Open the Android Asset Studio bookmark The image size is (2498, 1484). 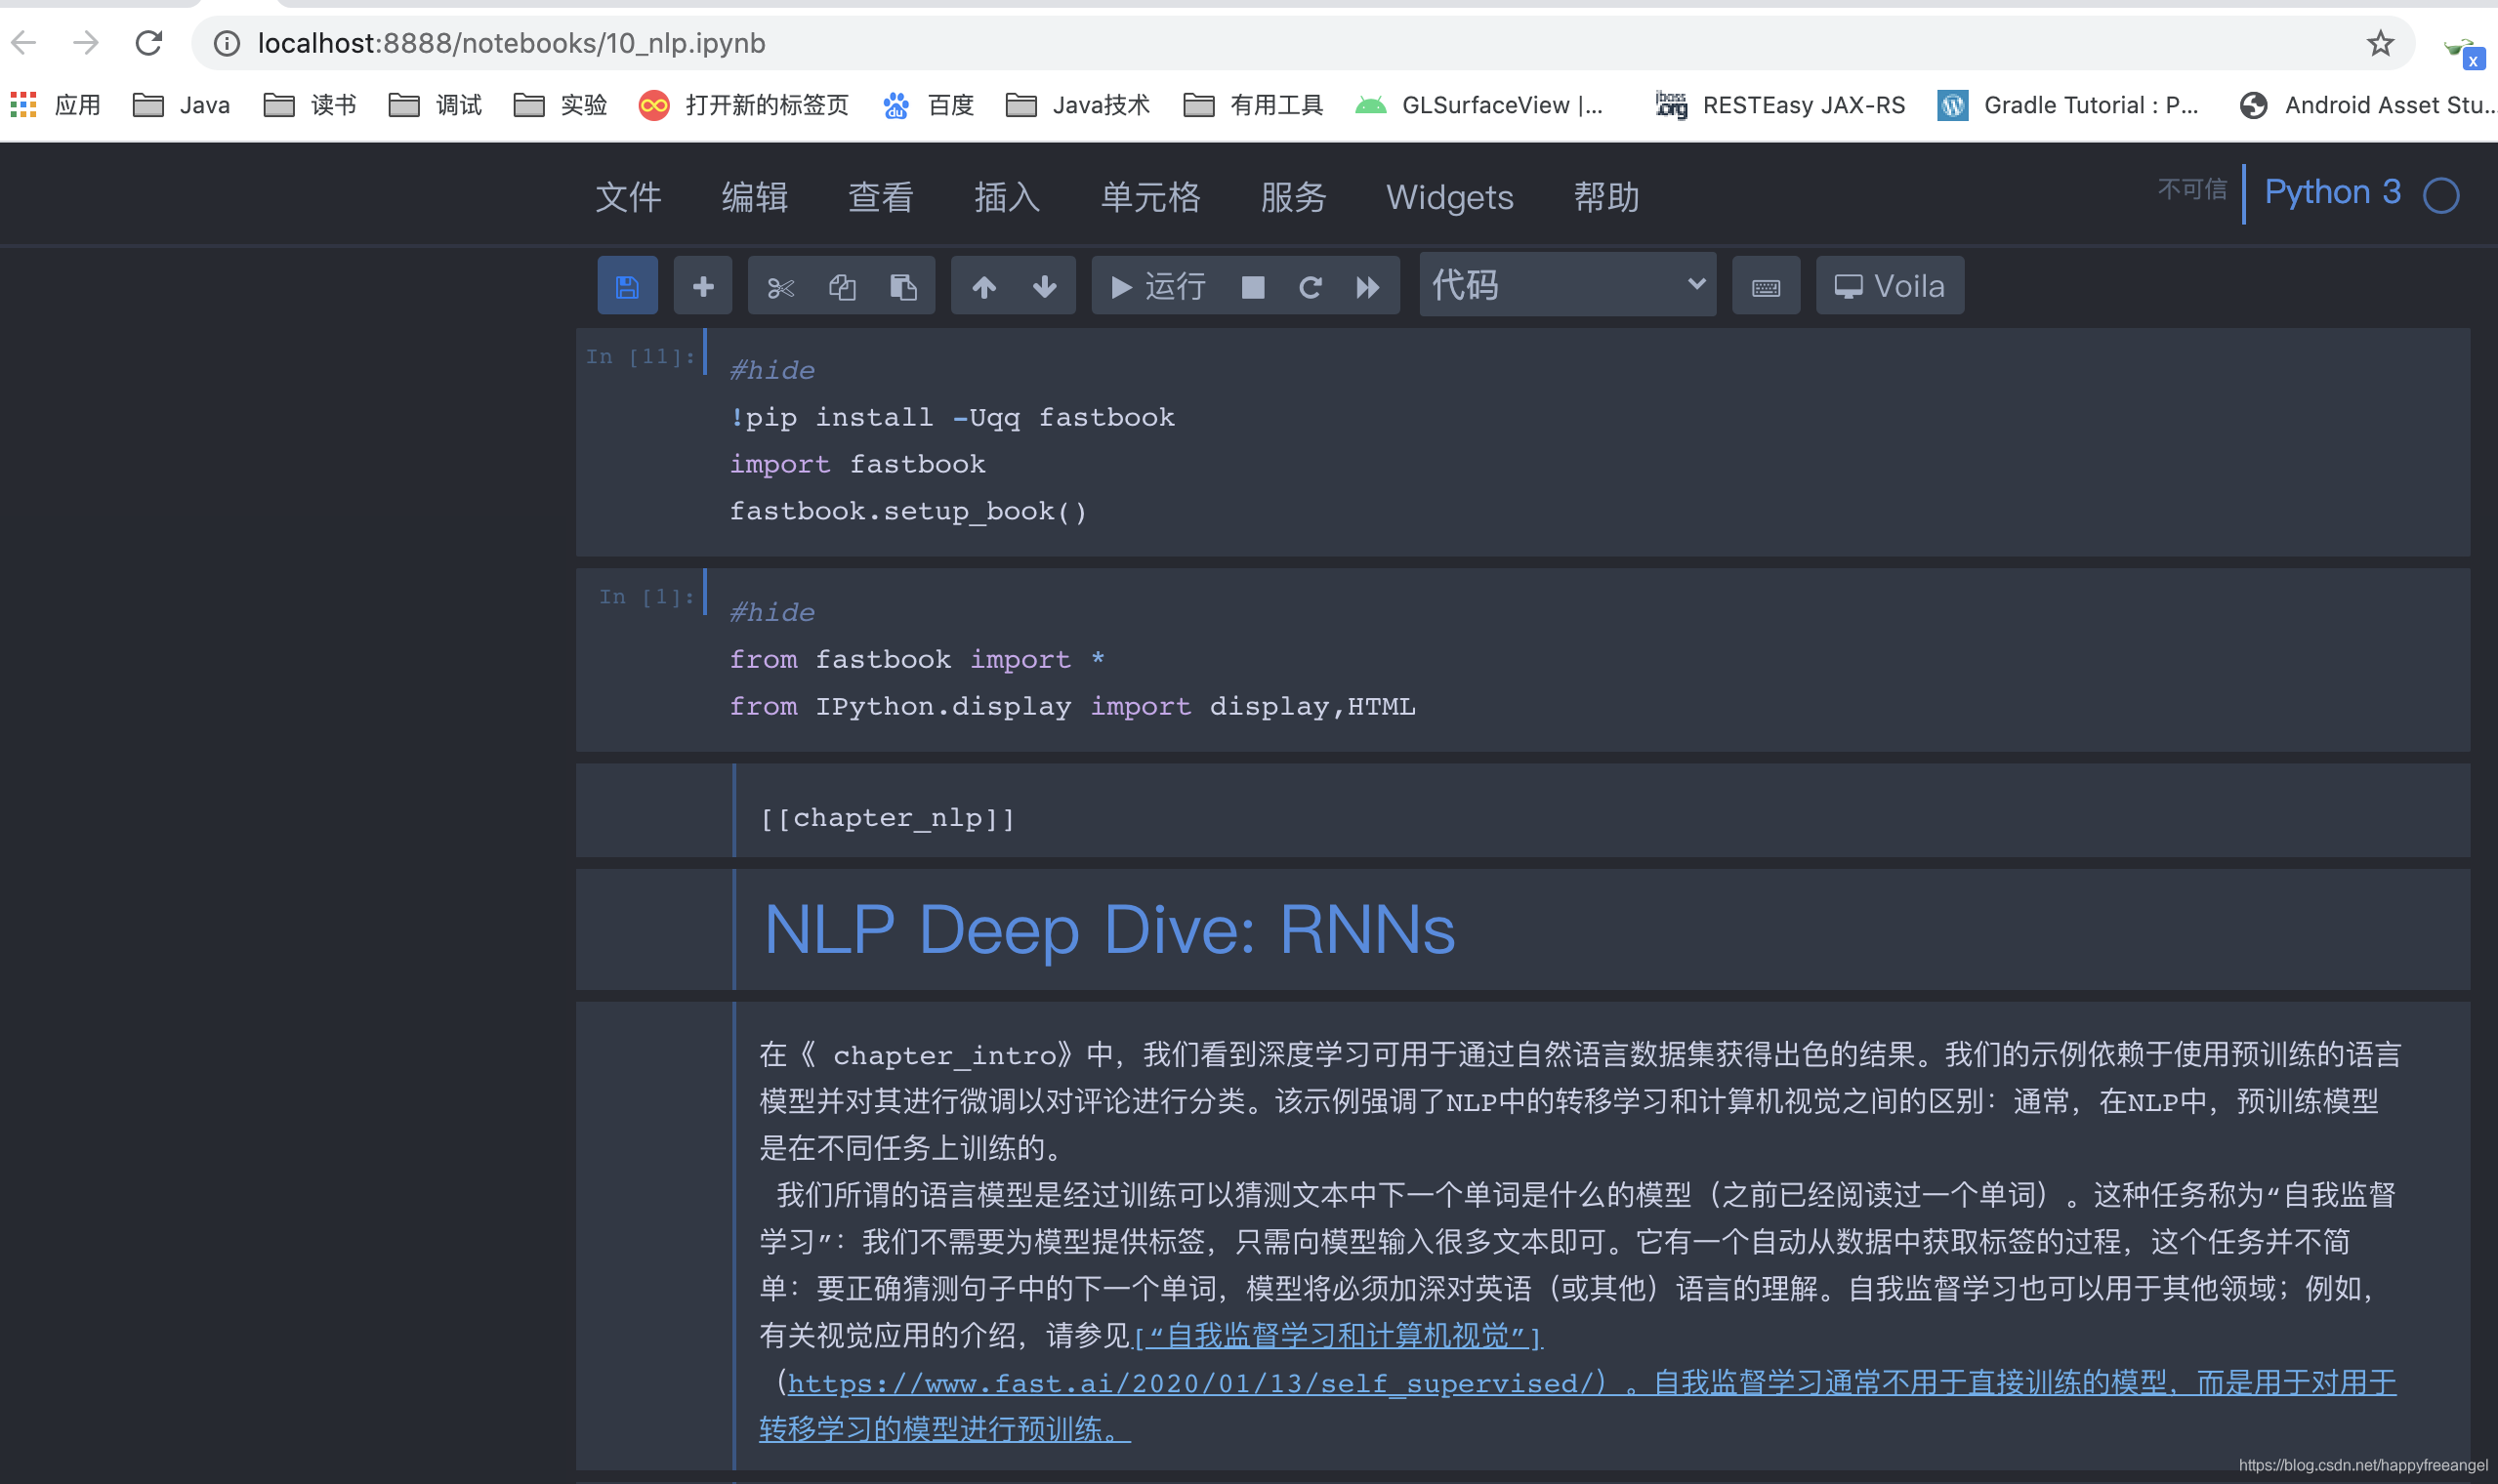pos(2367,105)
